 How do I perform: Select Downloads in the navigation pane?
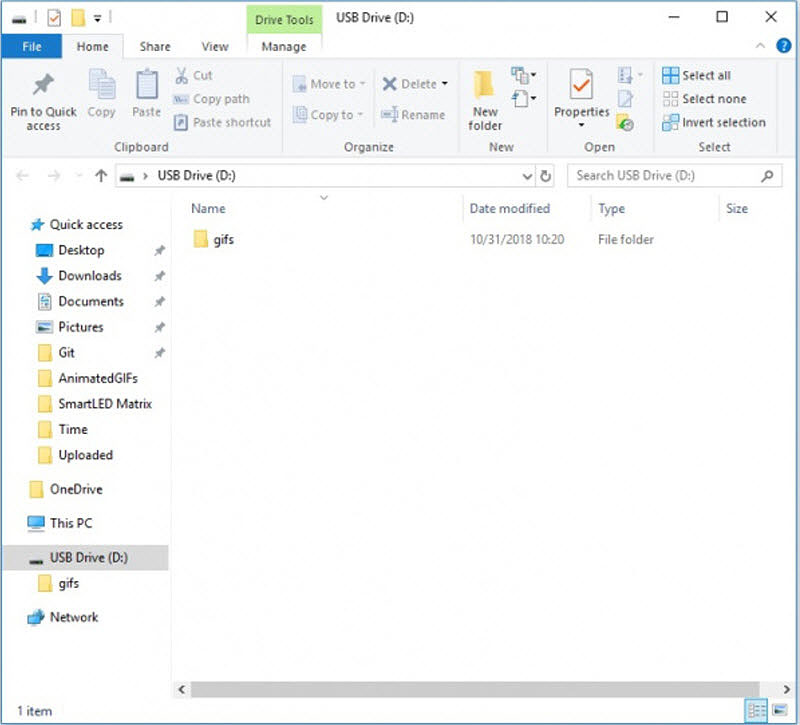tap(89, 276)
